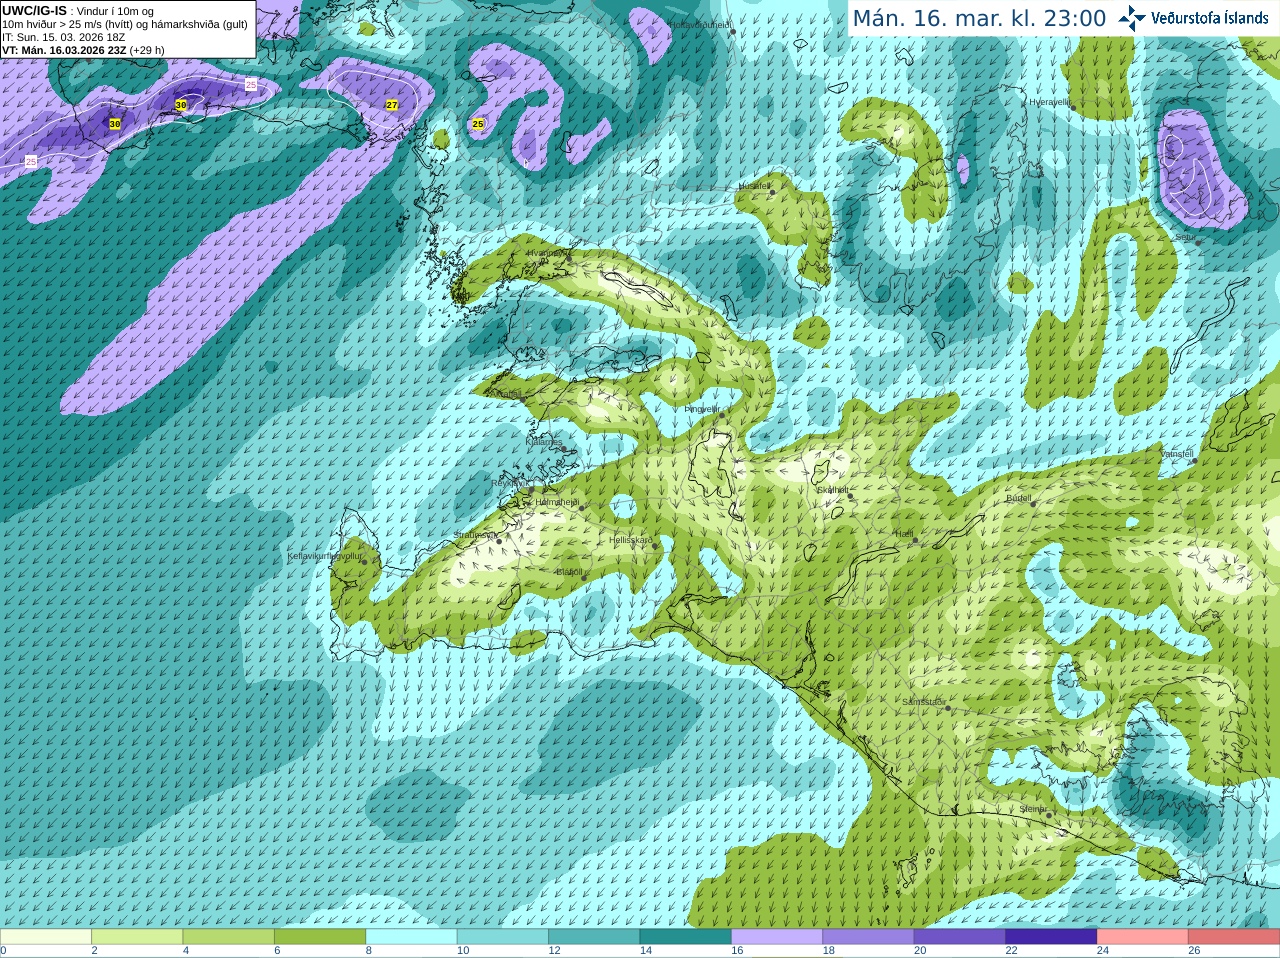The width and height of the screenshot is (1280, 958).
Task: Click the Reykjavík station label
Action: click(509, 483)
